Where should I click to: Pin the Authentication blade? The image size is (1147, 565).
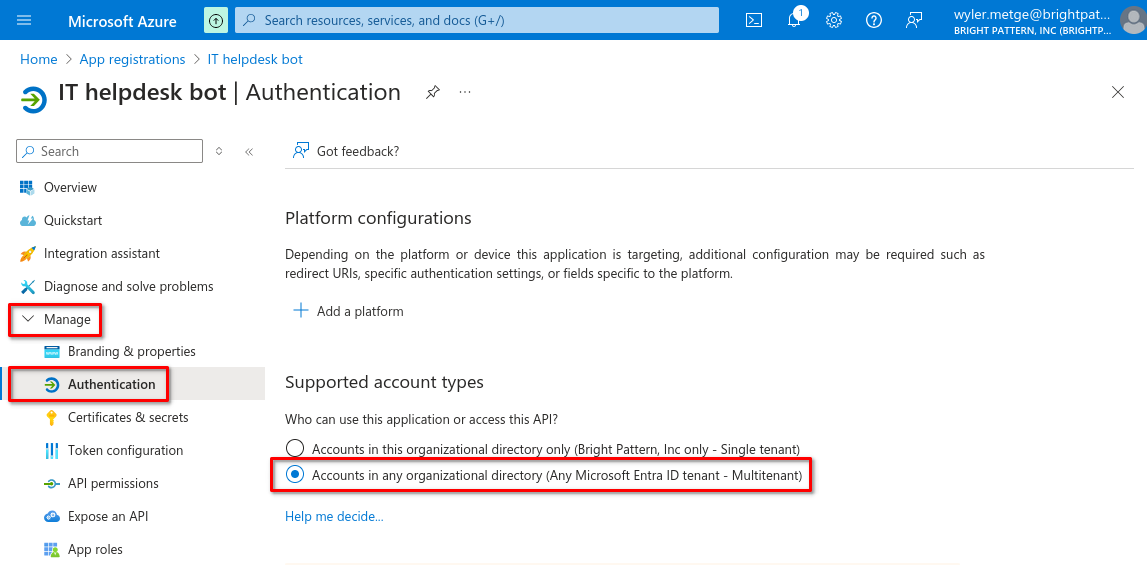433,92
